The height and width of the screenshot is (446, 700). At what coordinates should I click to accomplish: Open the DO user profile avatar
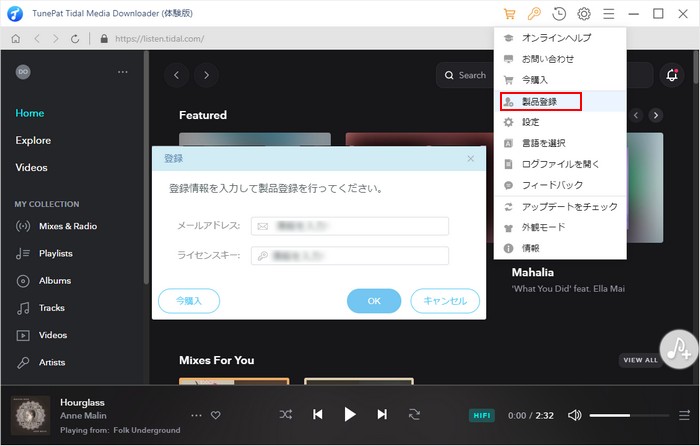coord(23,72)
